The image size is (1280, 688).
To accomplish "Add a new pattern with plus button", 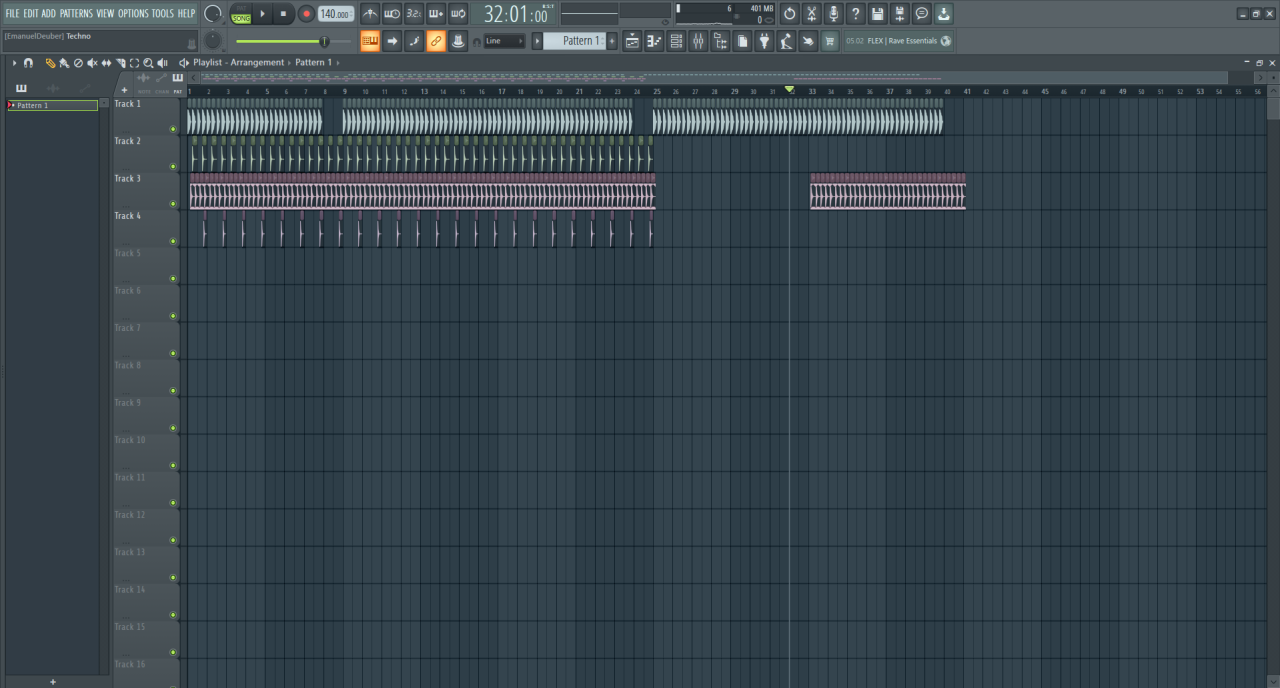I will click(613, 41).
